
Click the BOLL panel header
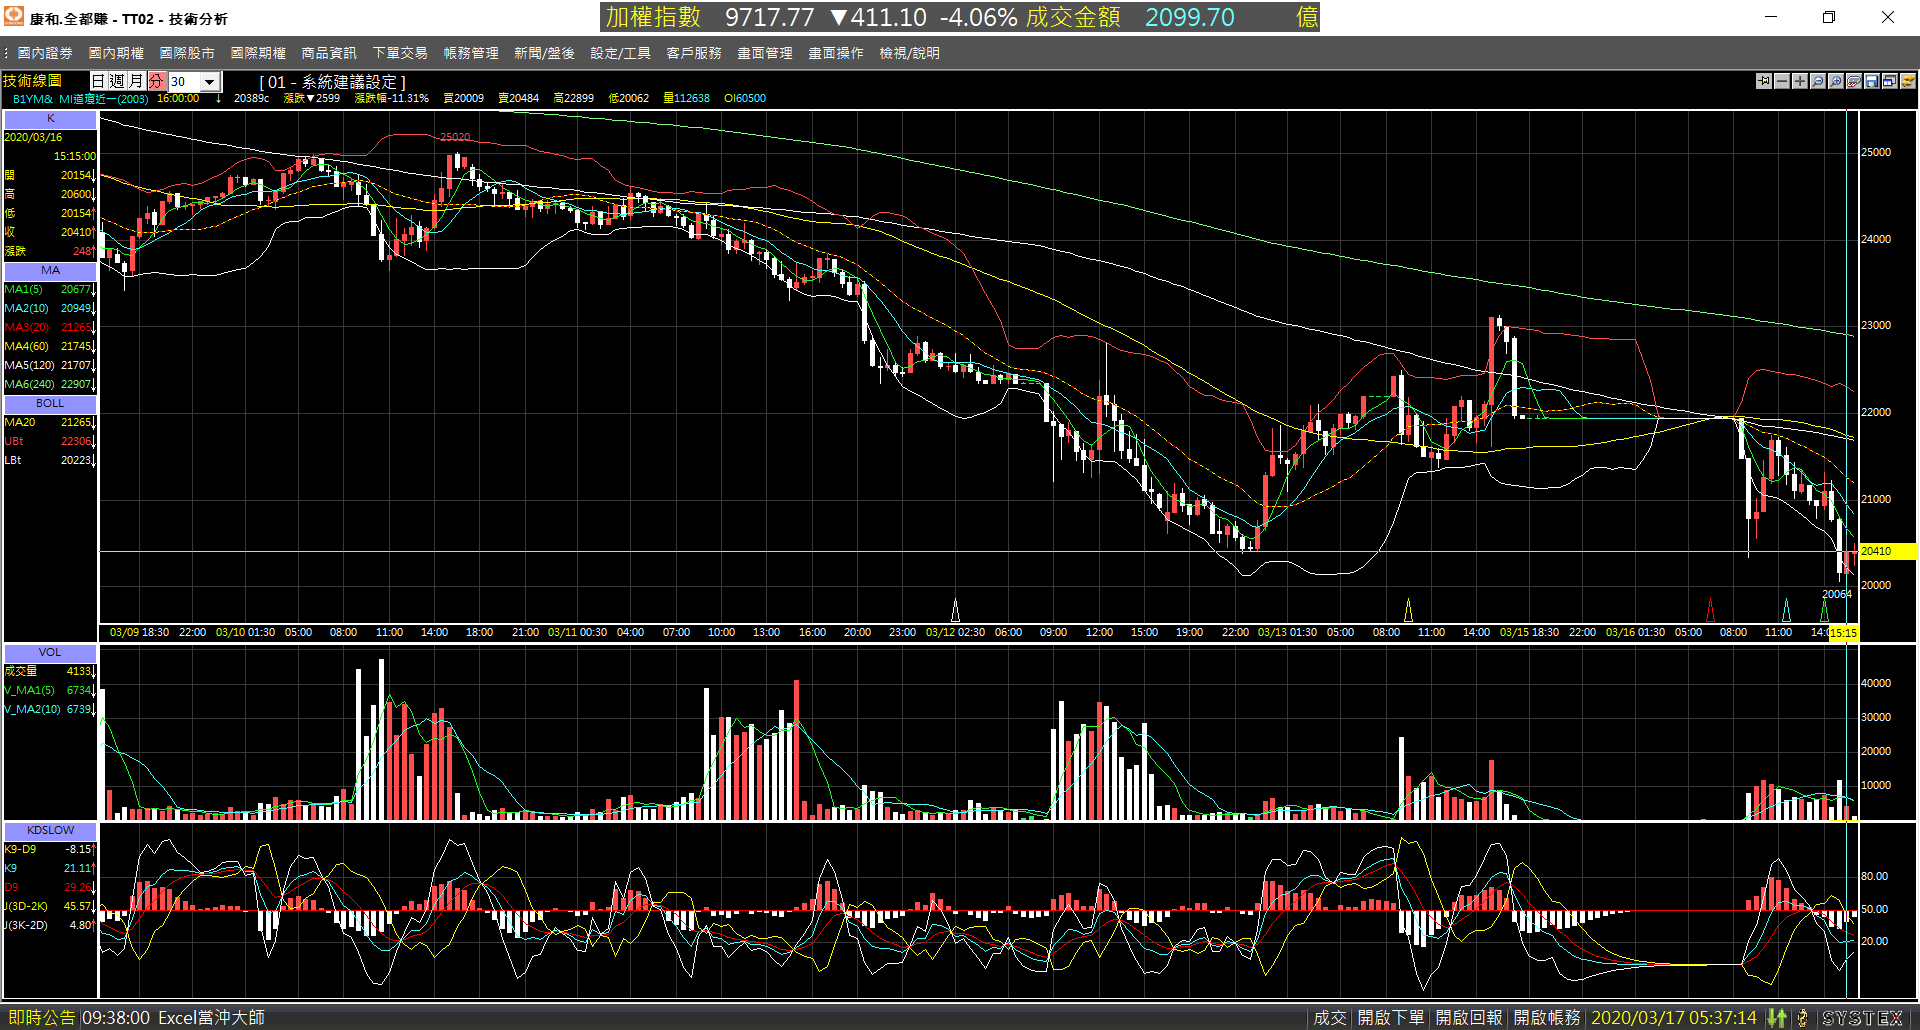50,404
